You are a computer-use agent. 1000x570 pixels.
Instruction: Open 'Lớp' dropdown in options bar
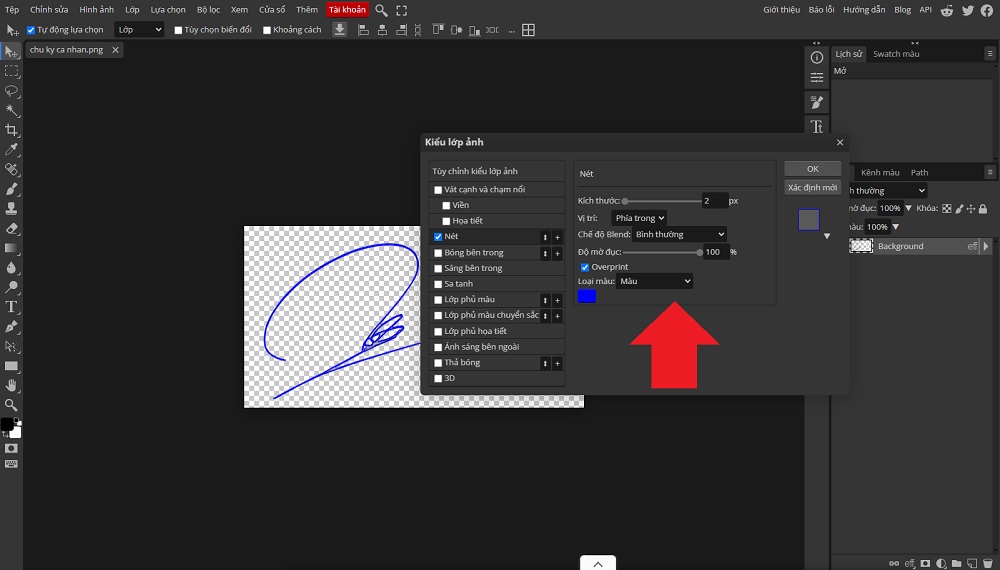[139, 30]
